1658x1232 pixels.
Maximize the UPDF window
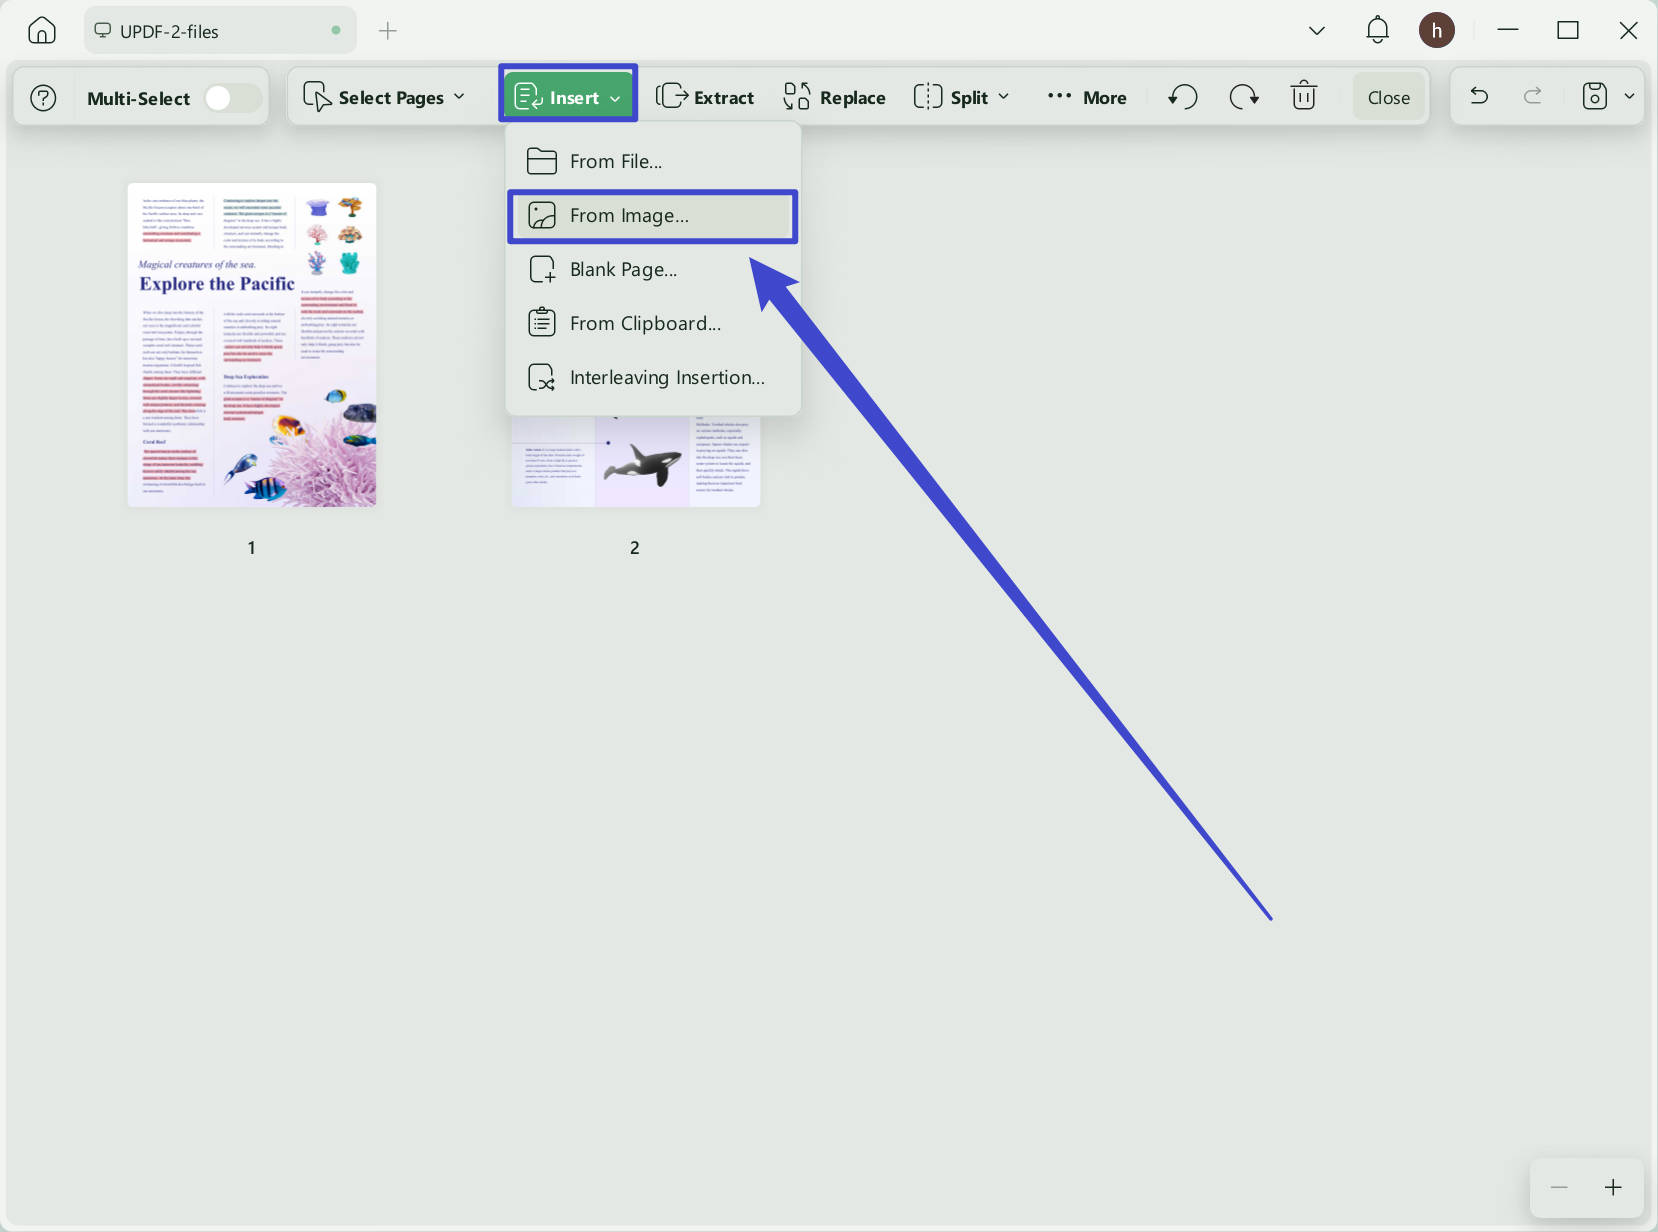[1568, 30]
